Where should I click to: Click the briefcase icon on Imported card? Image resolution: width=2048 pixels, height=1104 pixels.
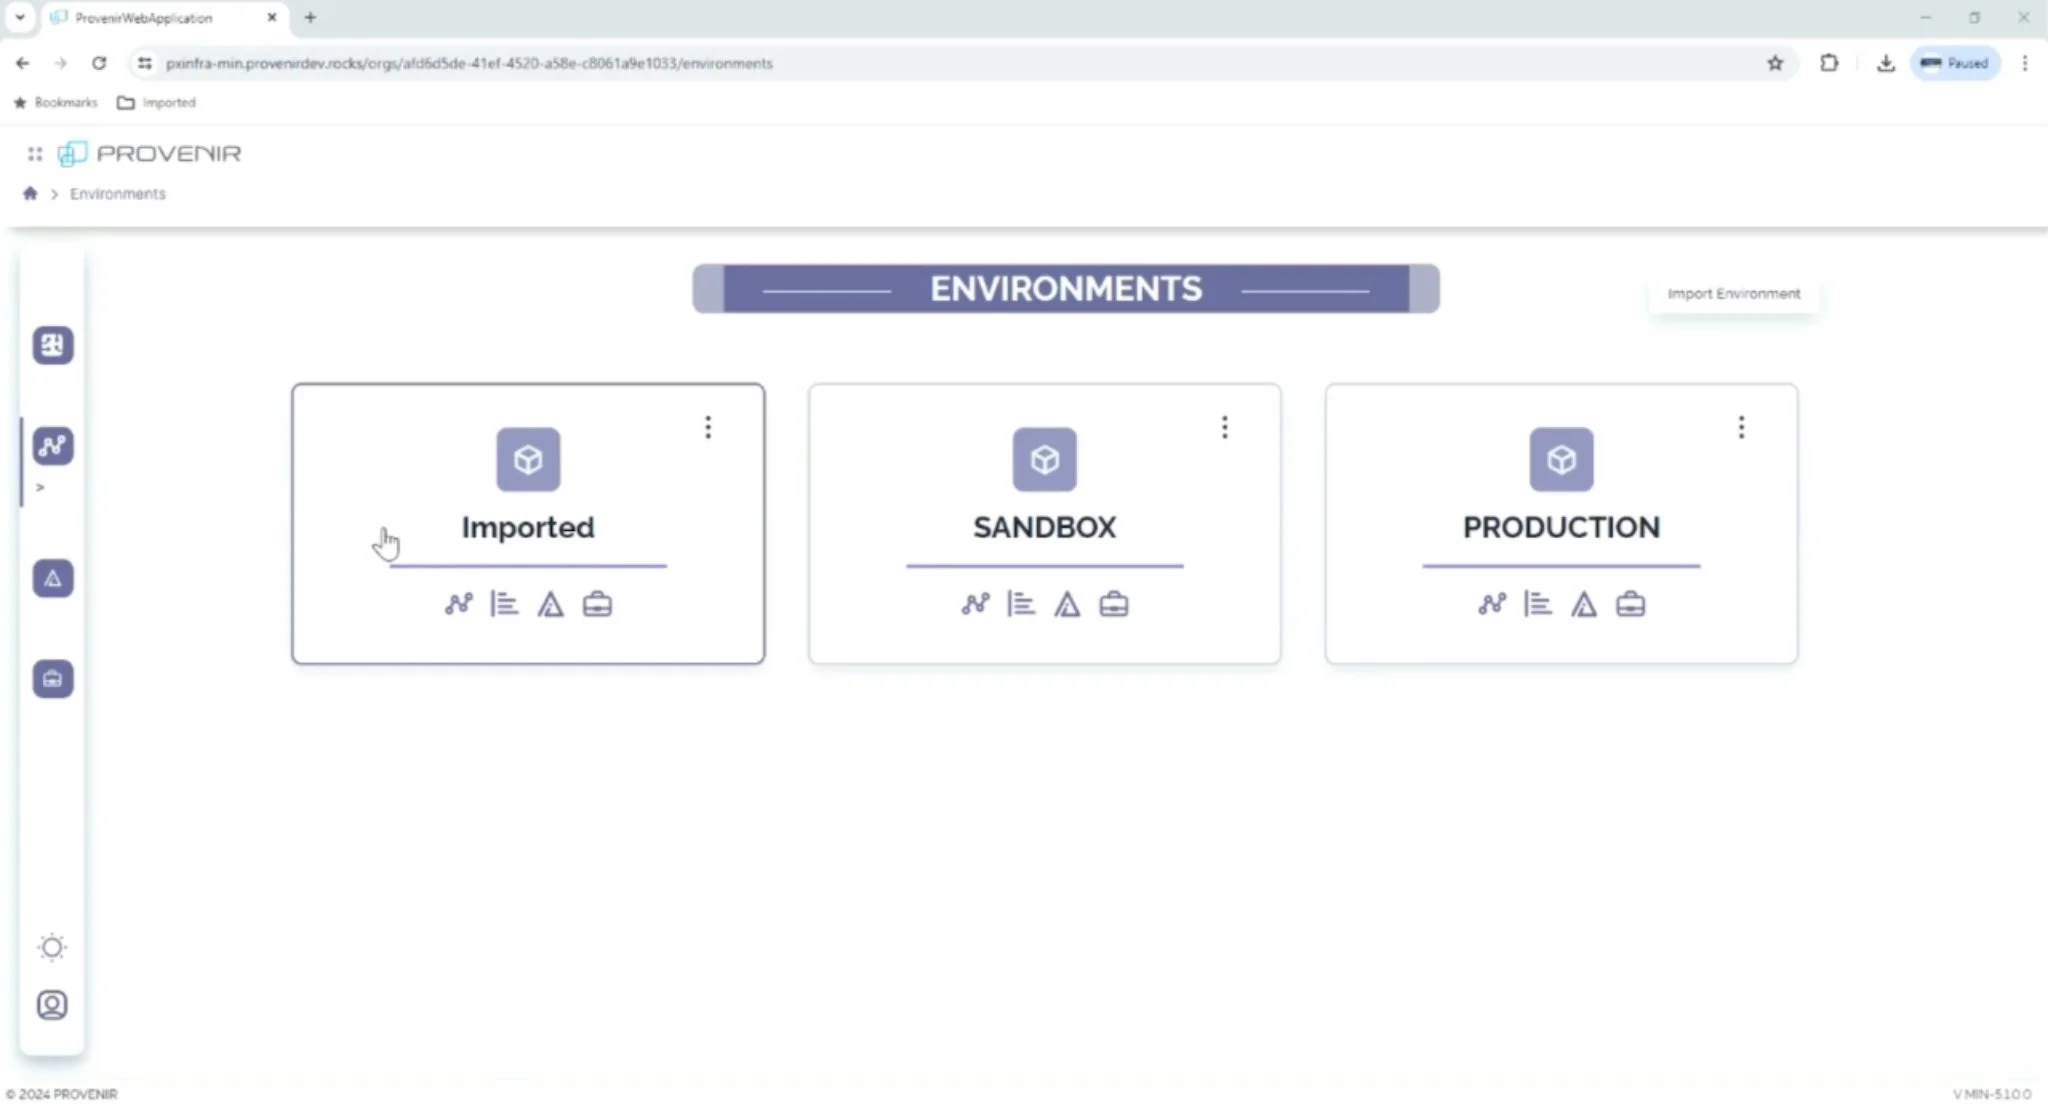coord(597,604)
